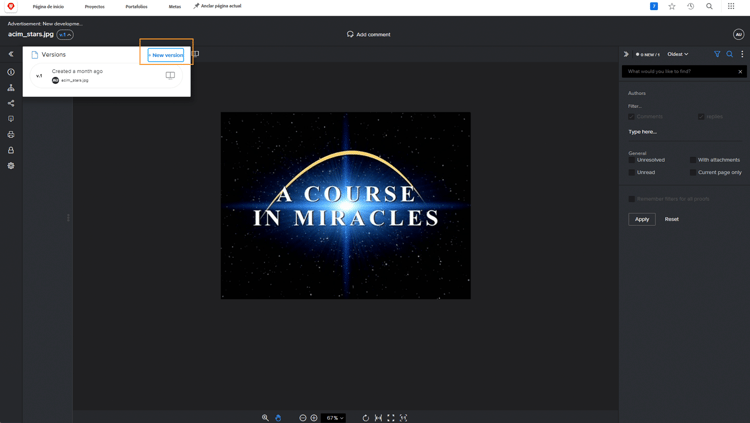Click 'Advertisement: New developme...' breadcrumb
Screen dimensions: 750x423
click(x=45, y=23)
